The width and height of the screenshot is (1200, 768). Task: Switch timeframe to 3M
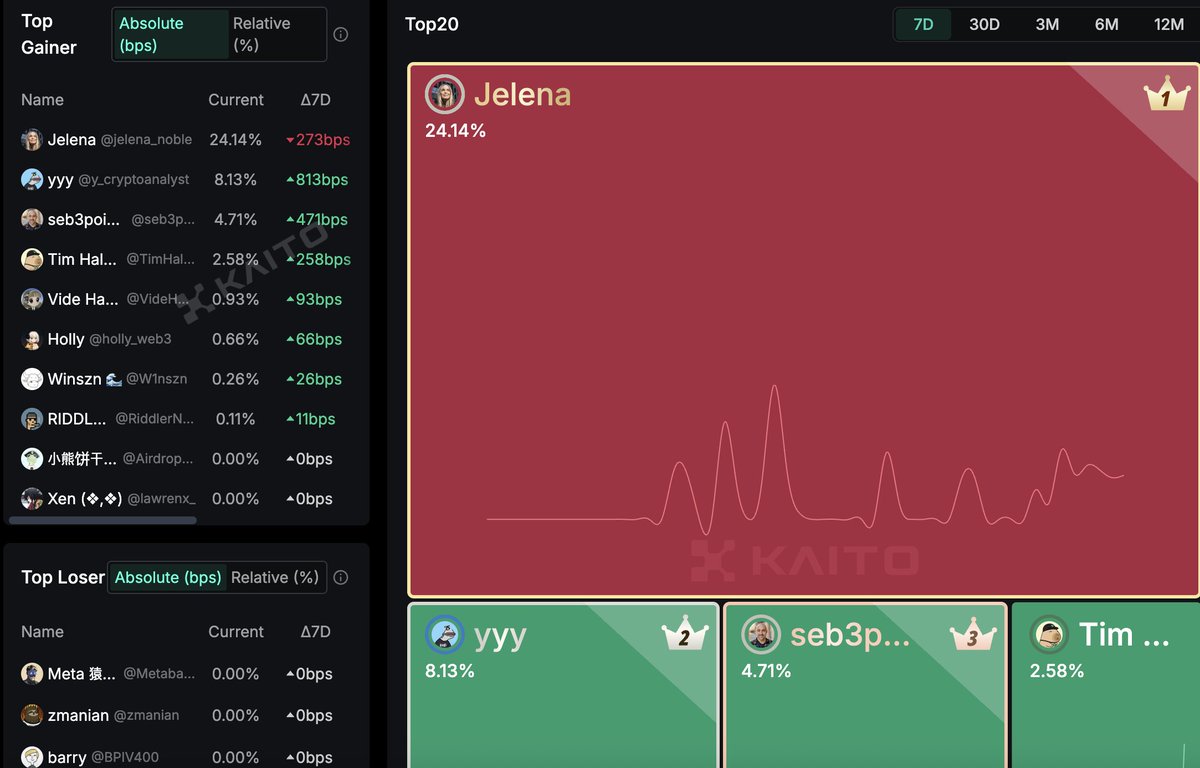coord(1047,24)
